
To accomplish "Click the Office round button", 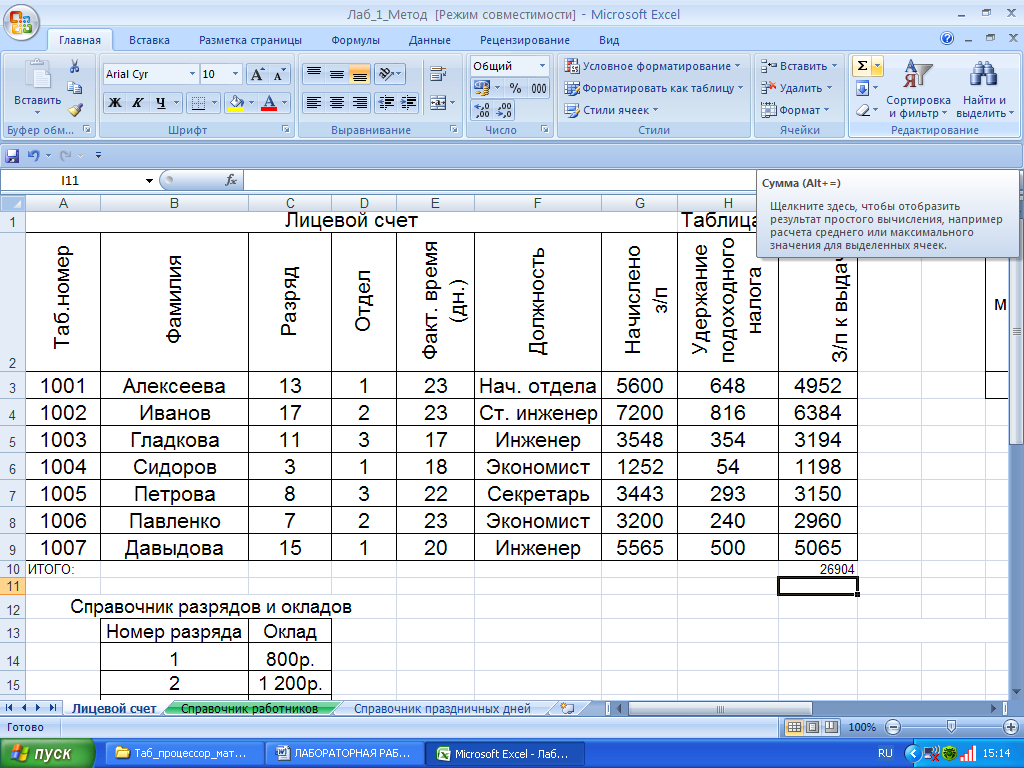I will 21,22.
